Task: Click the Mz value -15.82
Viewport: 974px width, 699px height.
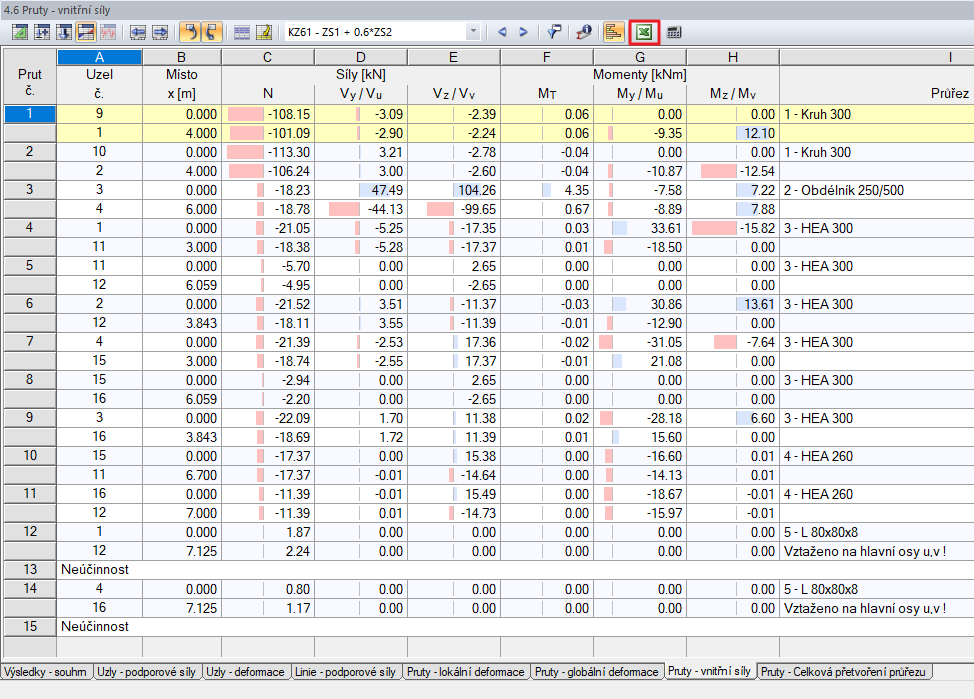Action: [x=757, y=228]
